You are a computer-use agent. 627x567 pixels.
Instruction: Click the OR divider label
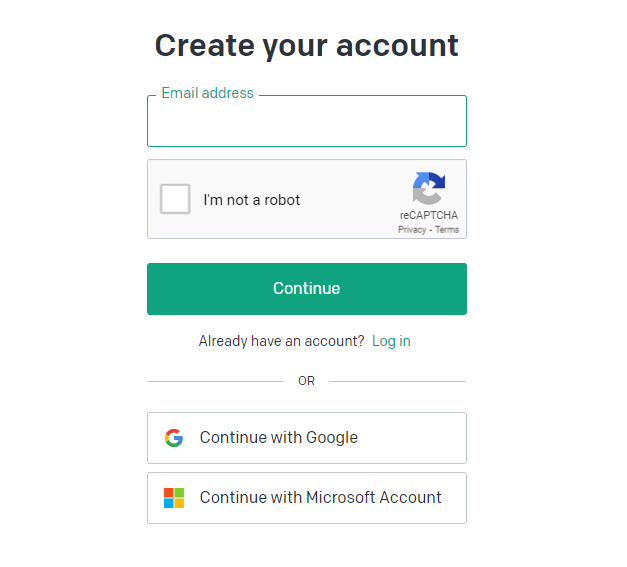(x=306, y=381)
